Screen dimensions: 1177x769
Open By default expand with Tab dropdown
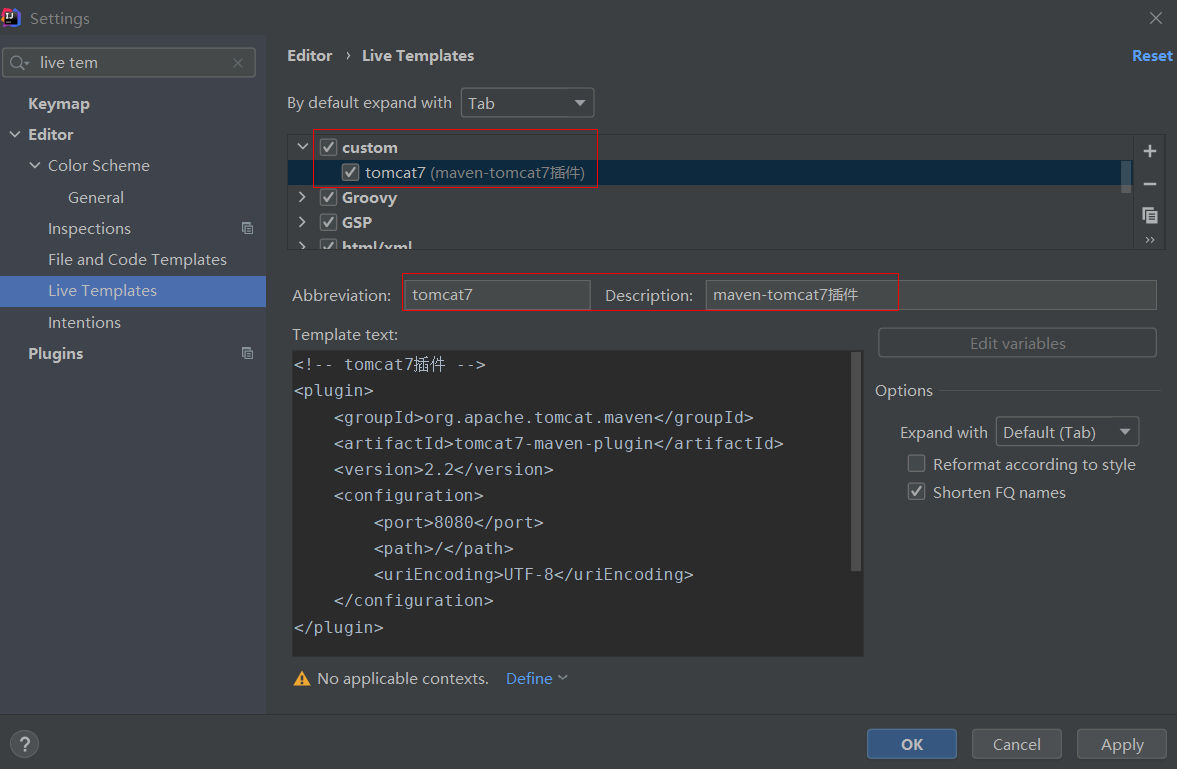527,103
